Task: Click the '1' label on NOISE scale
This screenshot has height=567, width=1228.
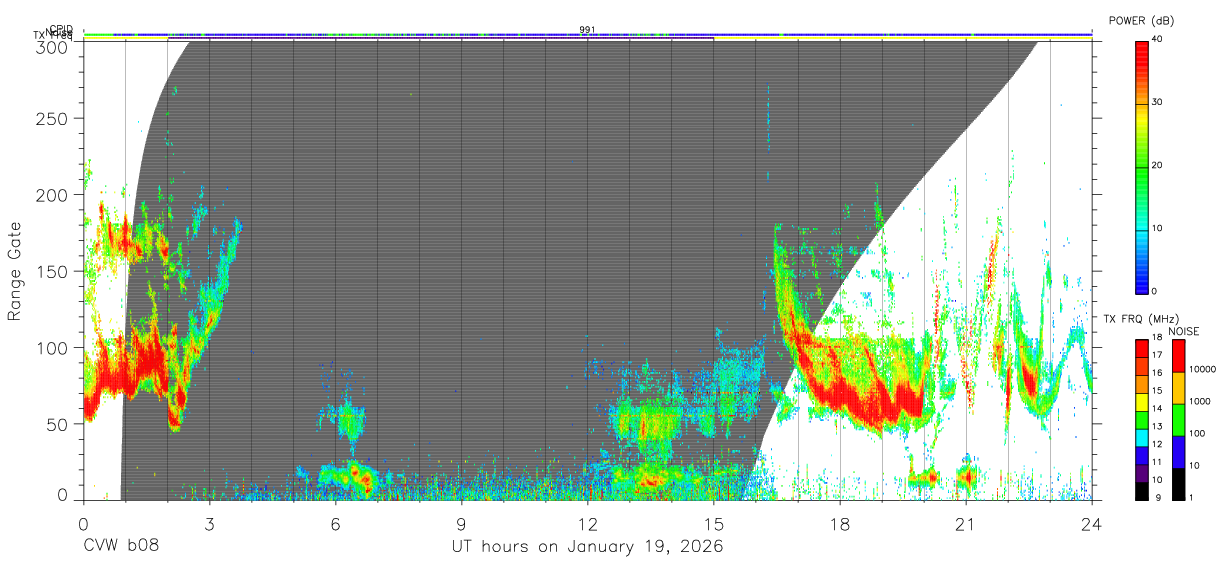Action: tap(1191, 498)
